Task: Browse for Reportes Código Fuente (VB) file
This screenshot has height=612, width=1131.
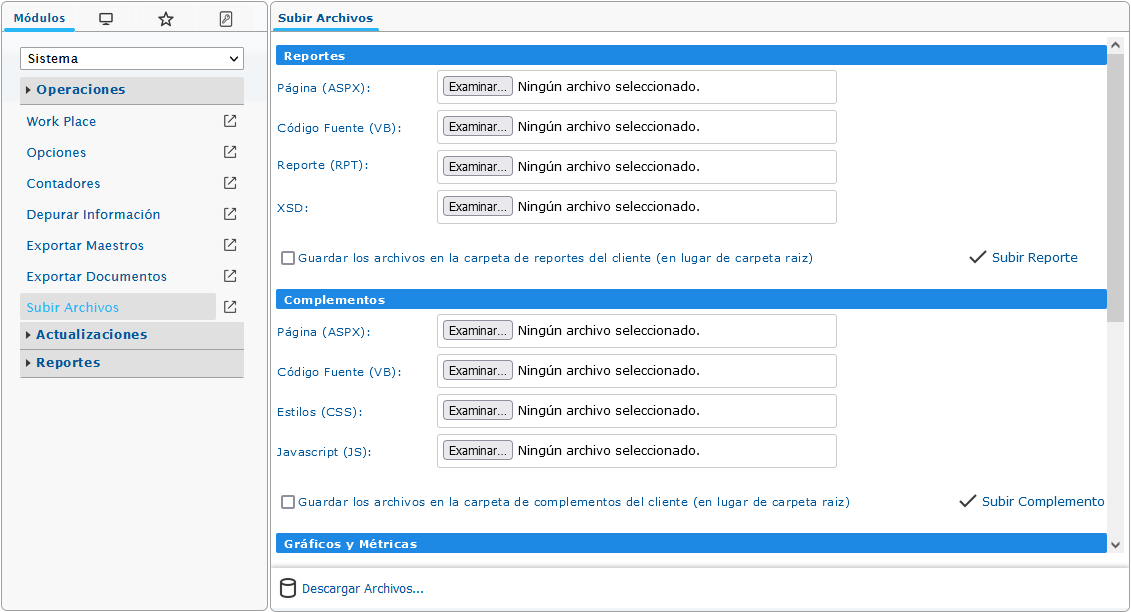Action: point(478,126)
